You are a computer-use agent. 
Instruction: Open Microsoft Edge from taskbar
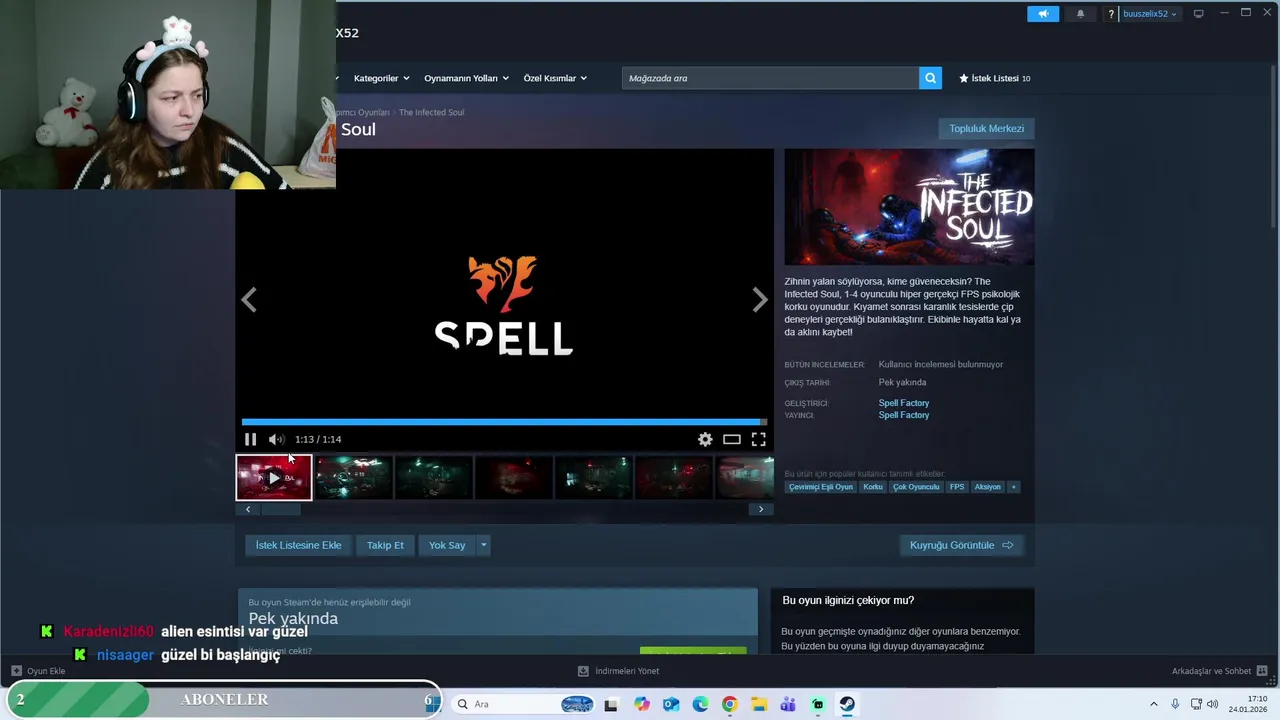pos(700,704)
